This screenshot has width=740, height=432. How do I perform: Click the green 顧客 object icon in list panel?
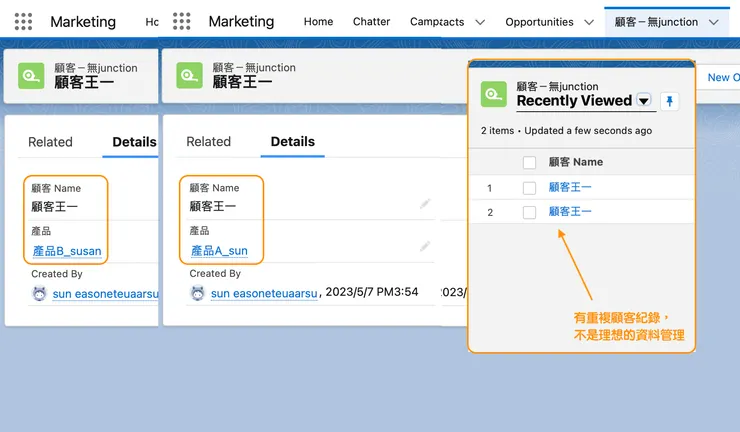(493, 94)
